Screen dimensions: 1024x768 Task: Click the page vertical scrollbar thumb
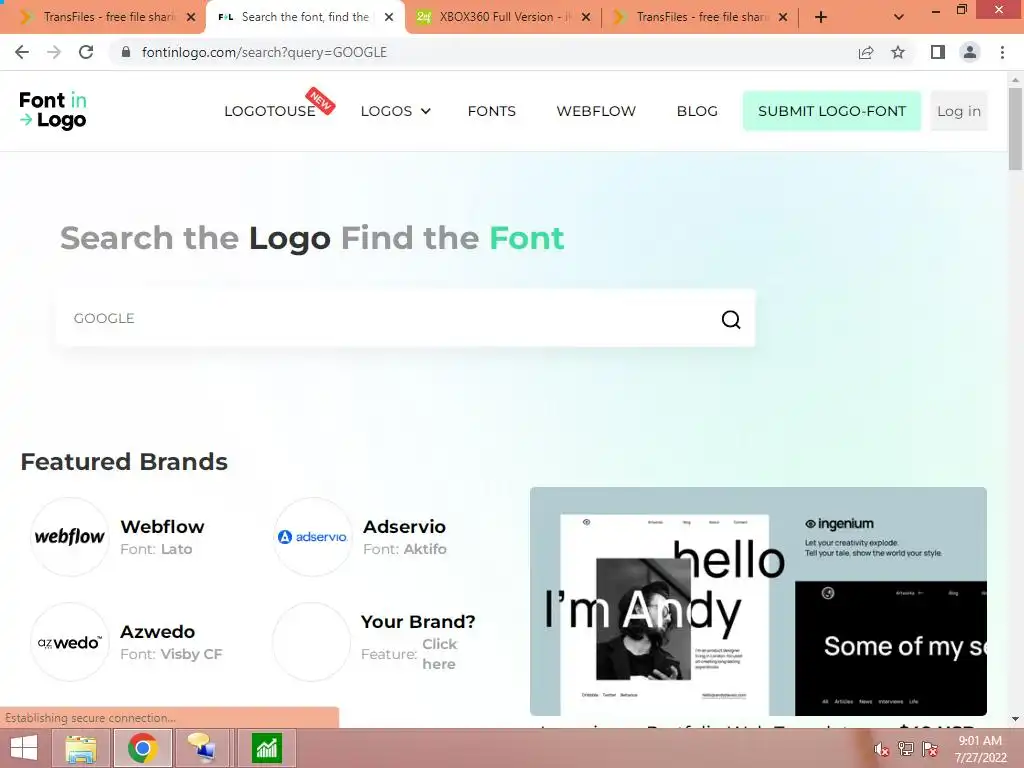(1015, 129)
